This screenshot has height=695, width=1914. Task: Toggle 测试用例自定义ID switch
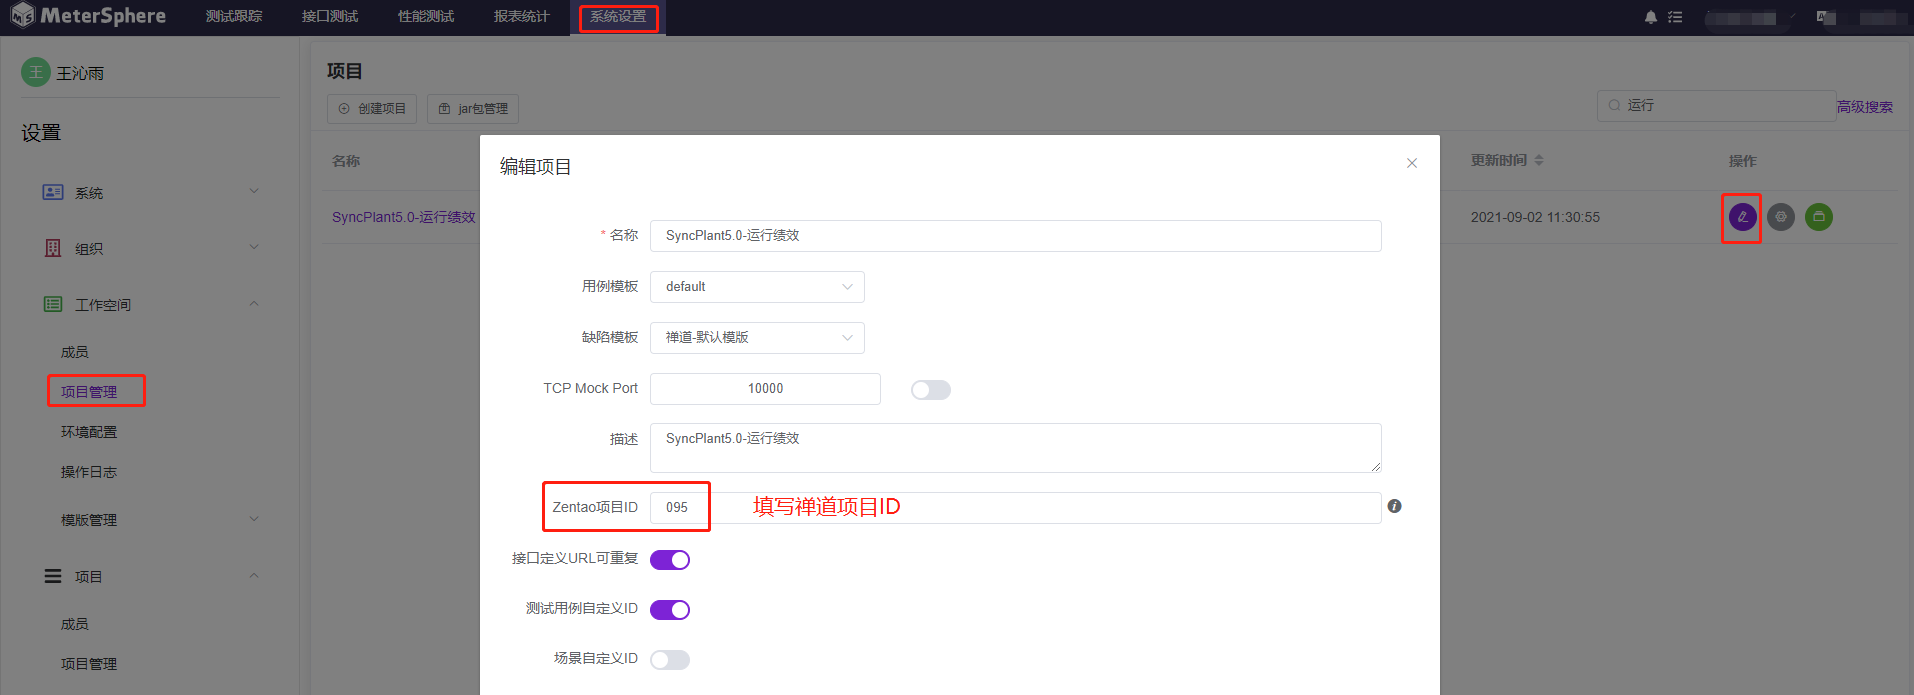pyautogui.click(x=670, y=610)
